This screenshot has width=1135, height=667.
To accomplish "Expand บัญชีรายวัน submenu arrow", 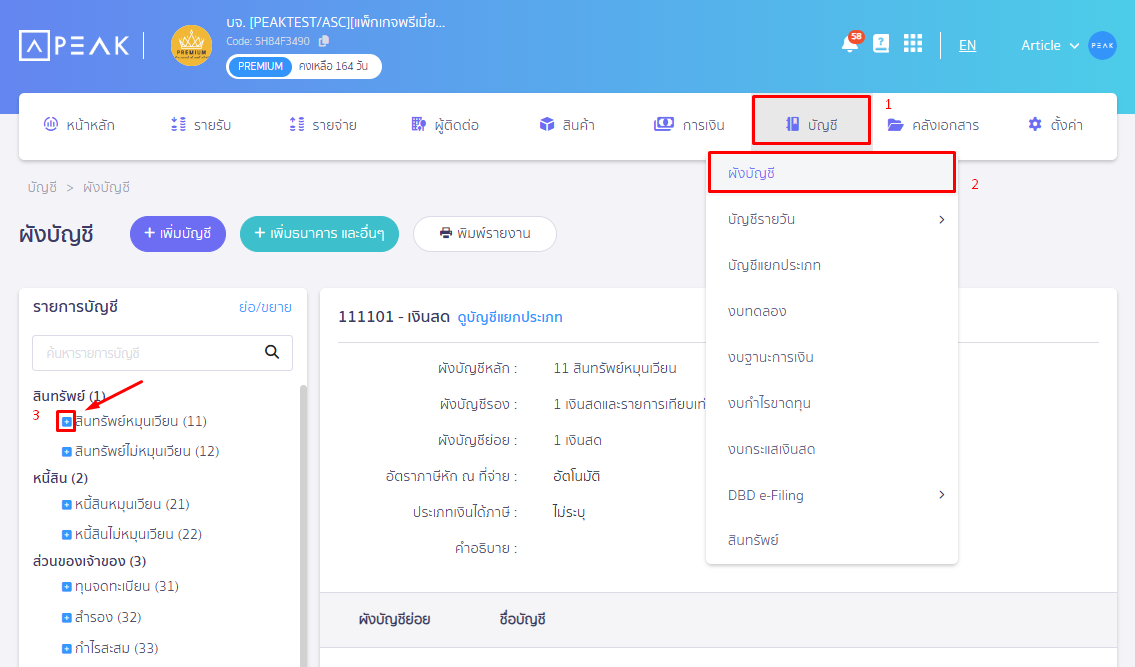I will tap(941, 219).
